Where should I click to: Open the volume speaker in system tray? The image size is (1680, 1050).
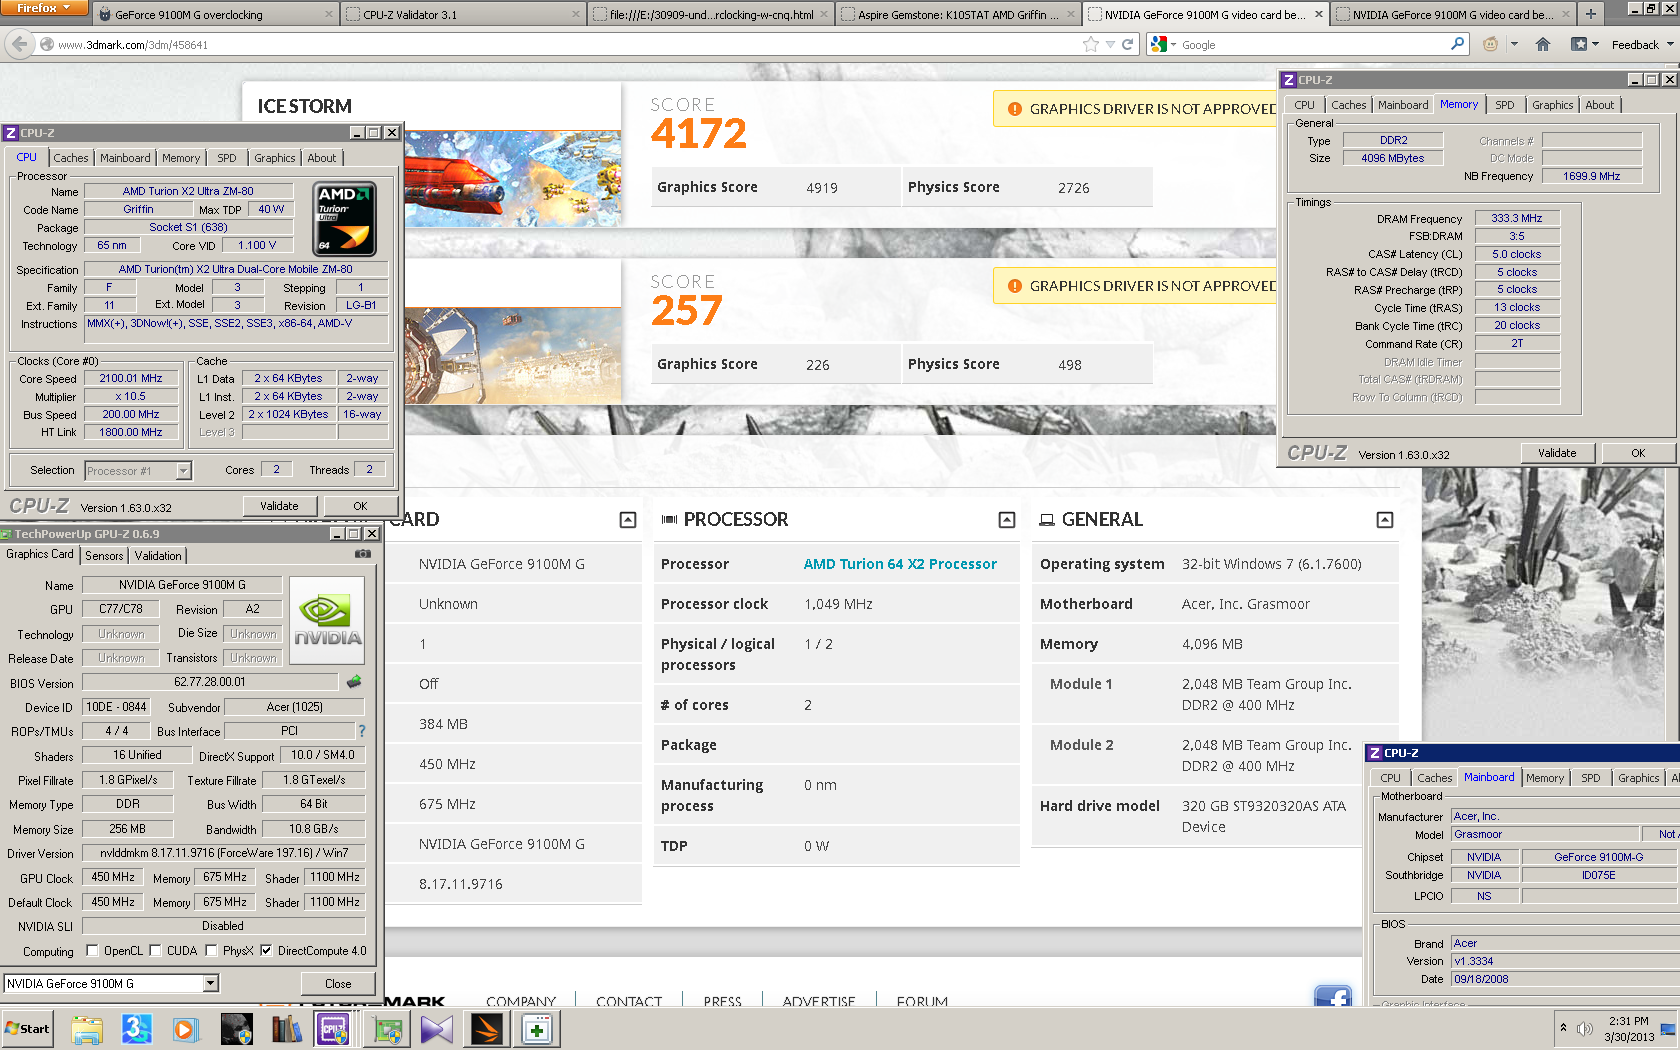pyautogui.click(x=1585, y=1029)
